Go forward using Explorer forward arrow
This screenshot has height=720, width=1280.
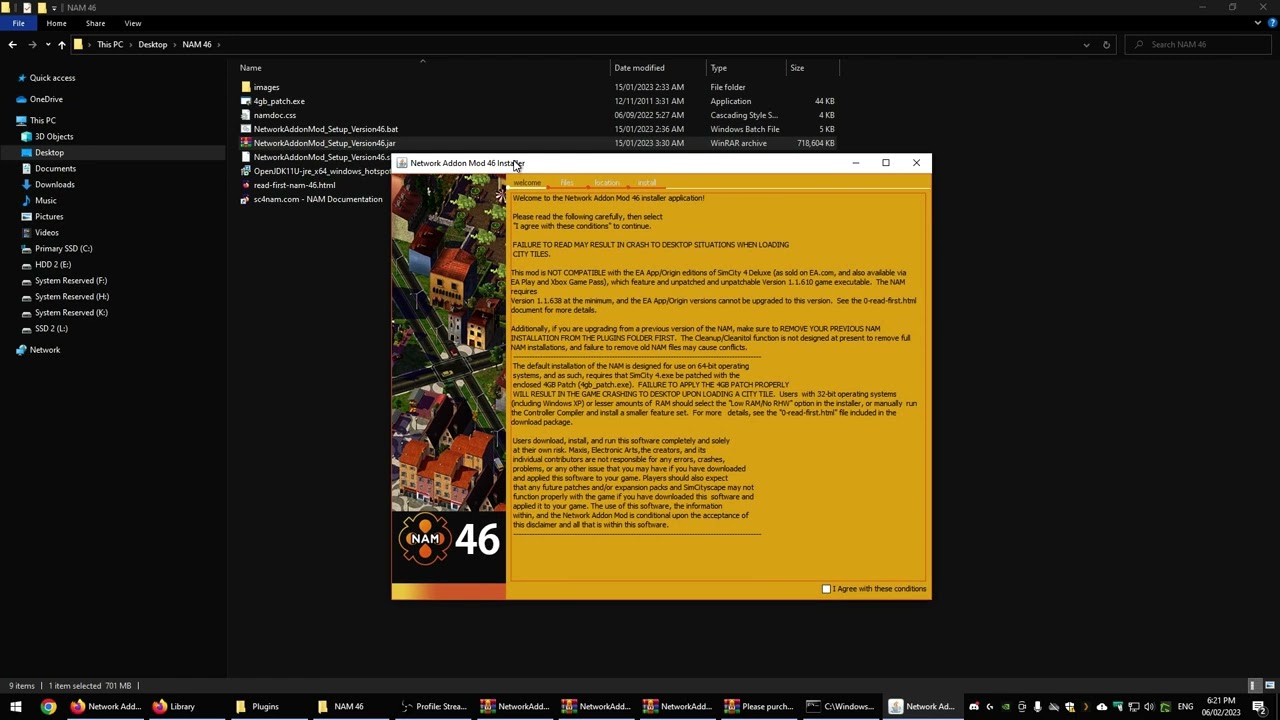tap(32, 44)
